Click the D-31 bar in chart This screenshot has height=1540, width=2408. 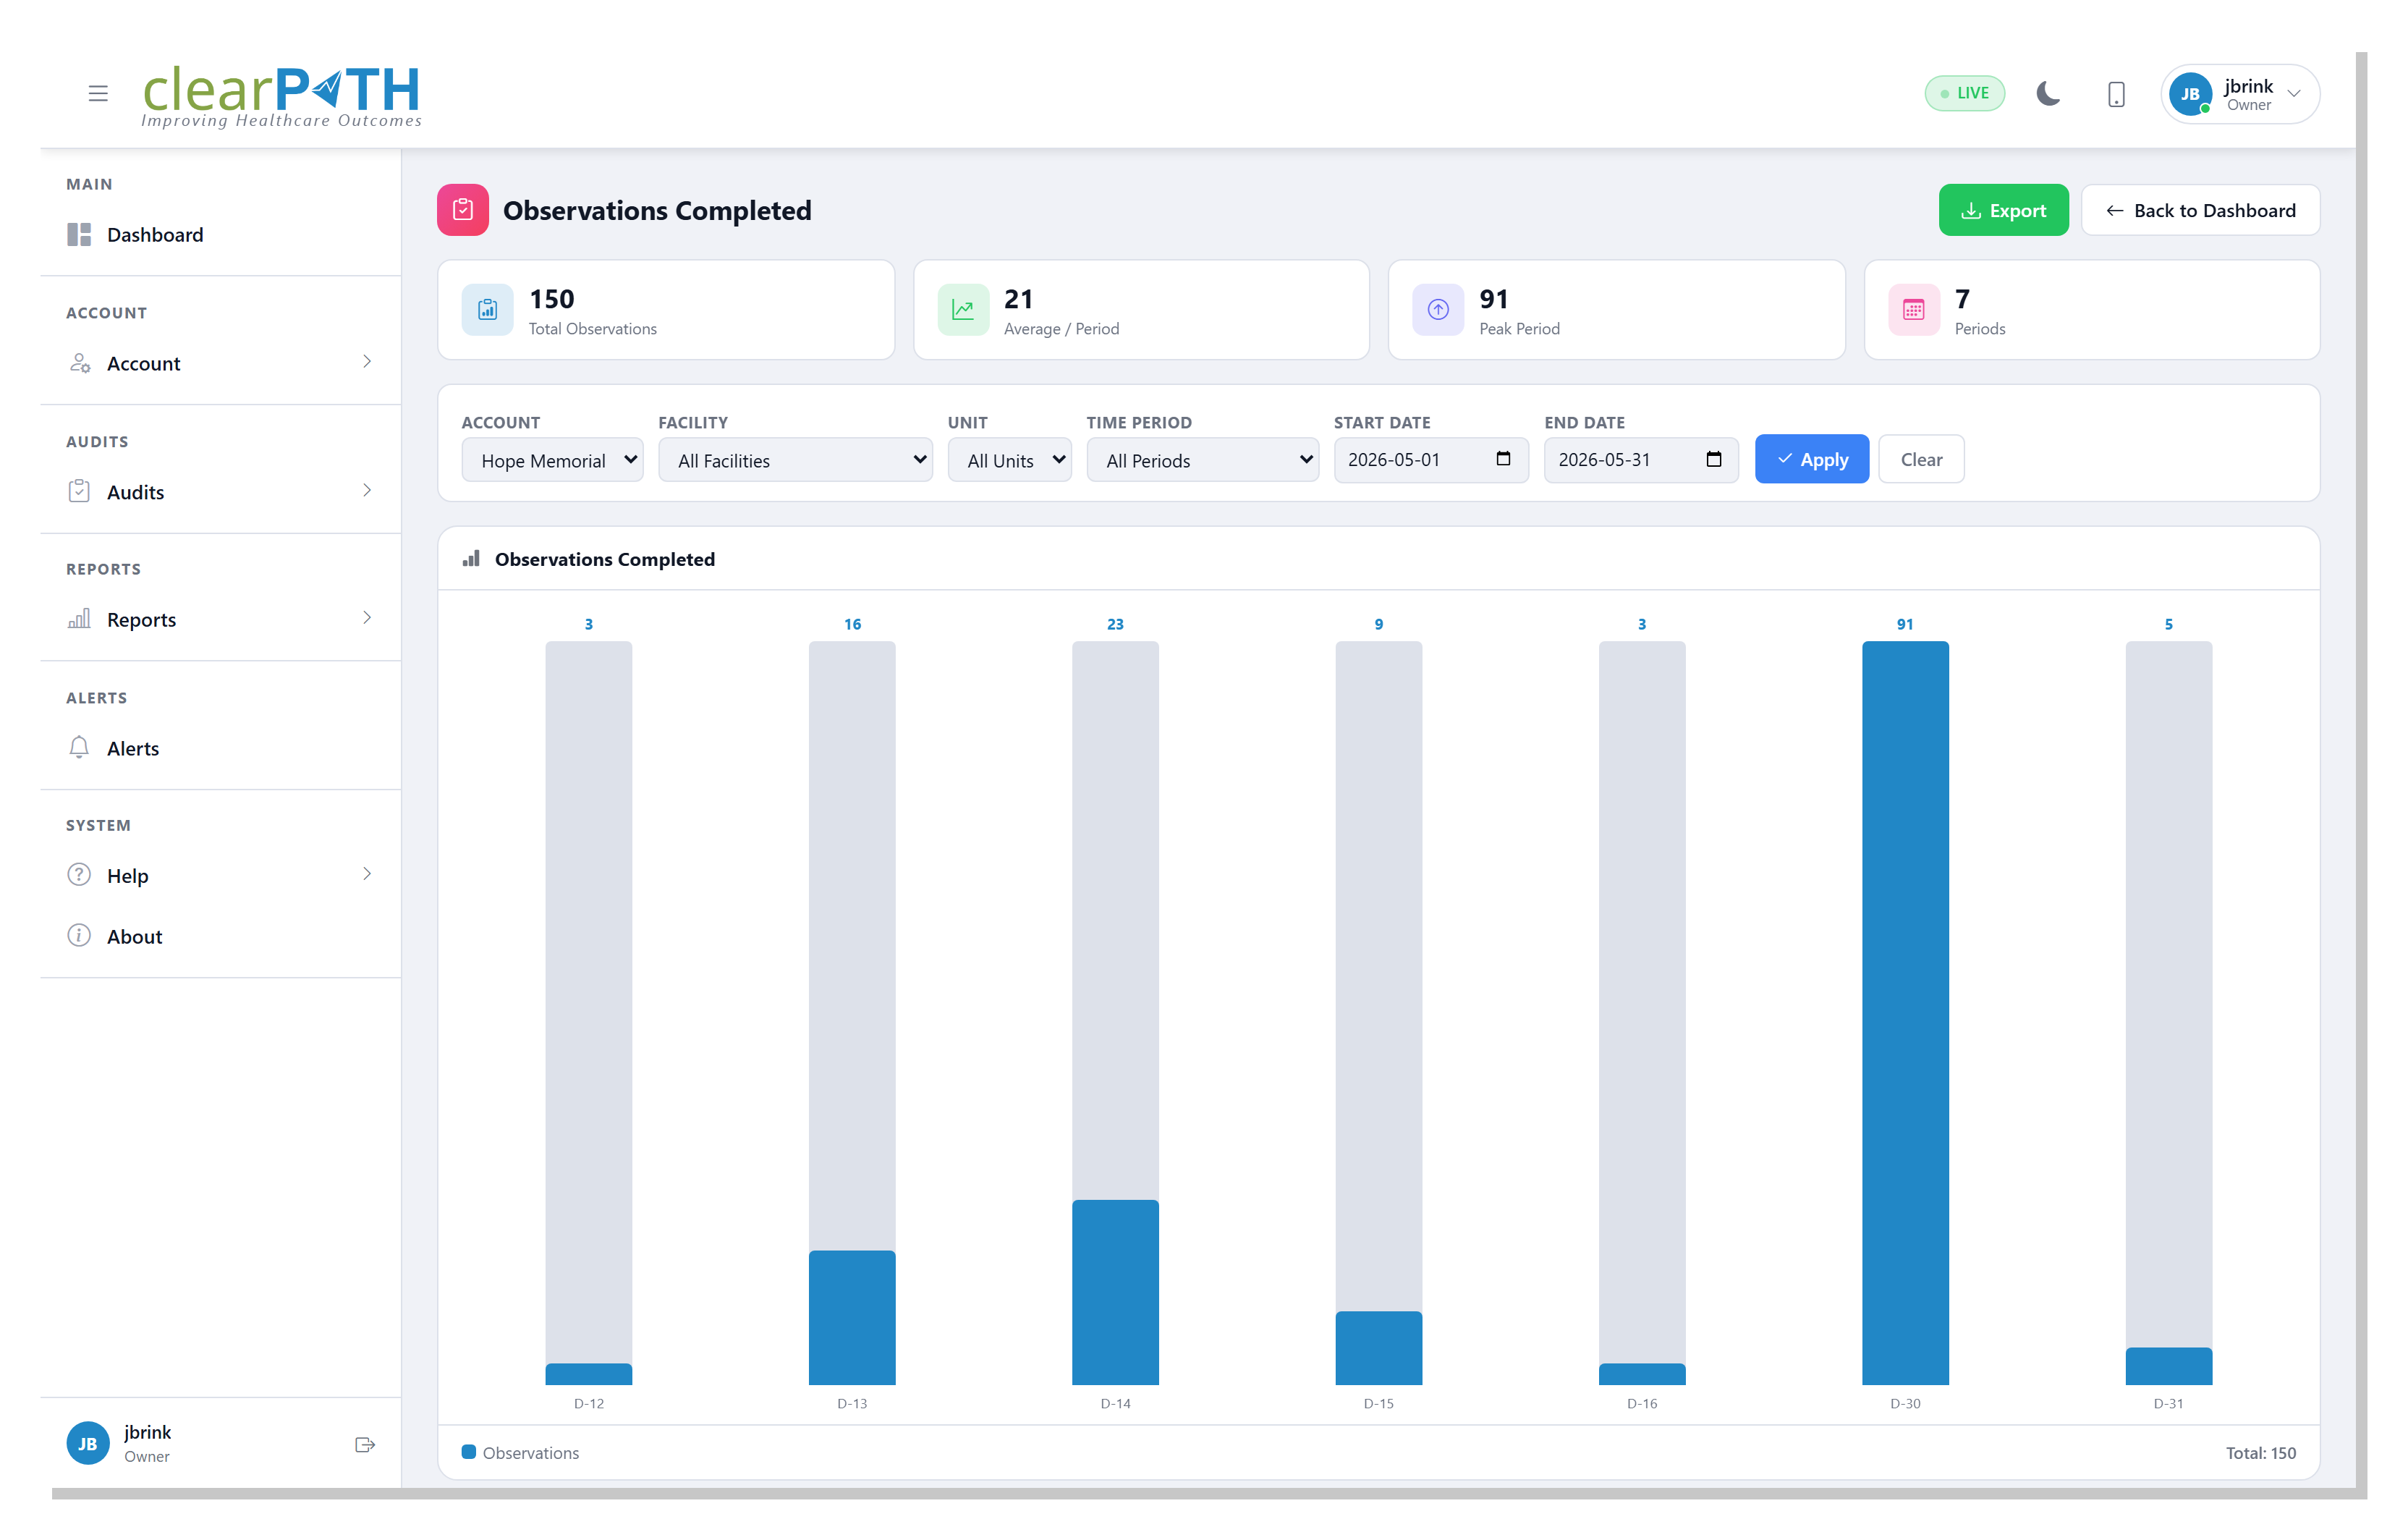pos(2169,1366)
